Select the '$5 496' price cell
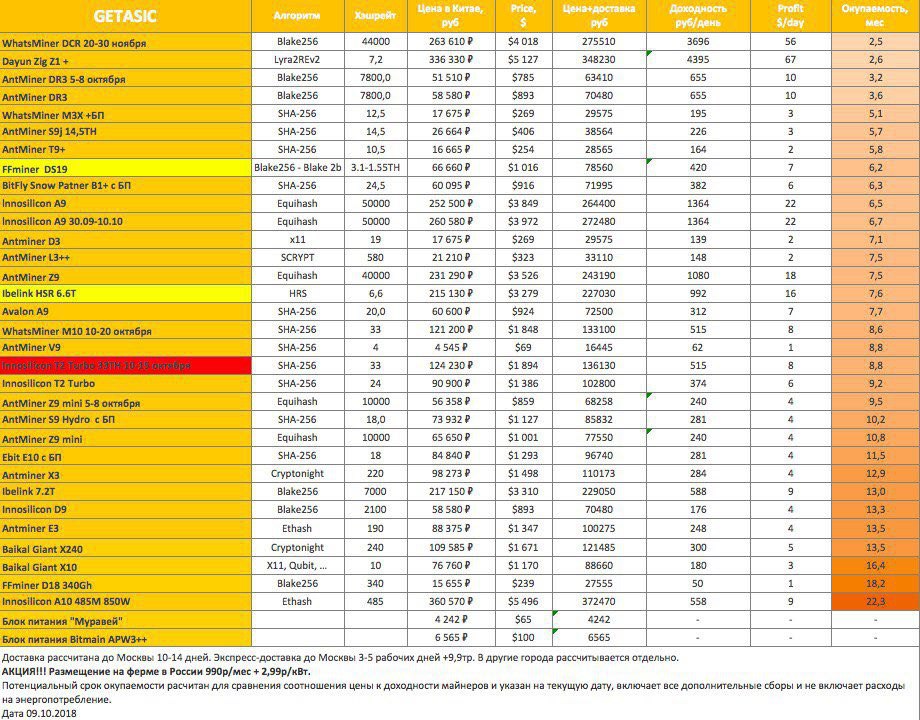The image size is (920, 720). pyautogui.click(x=523, y=601)
